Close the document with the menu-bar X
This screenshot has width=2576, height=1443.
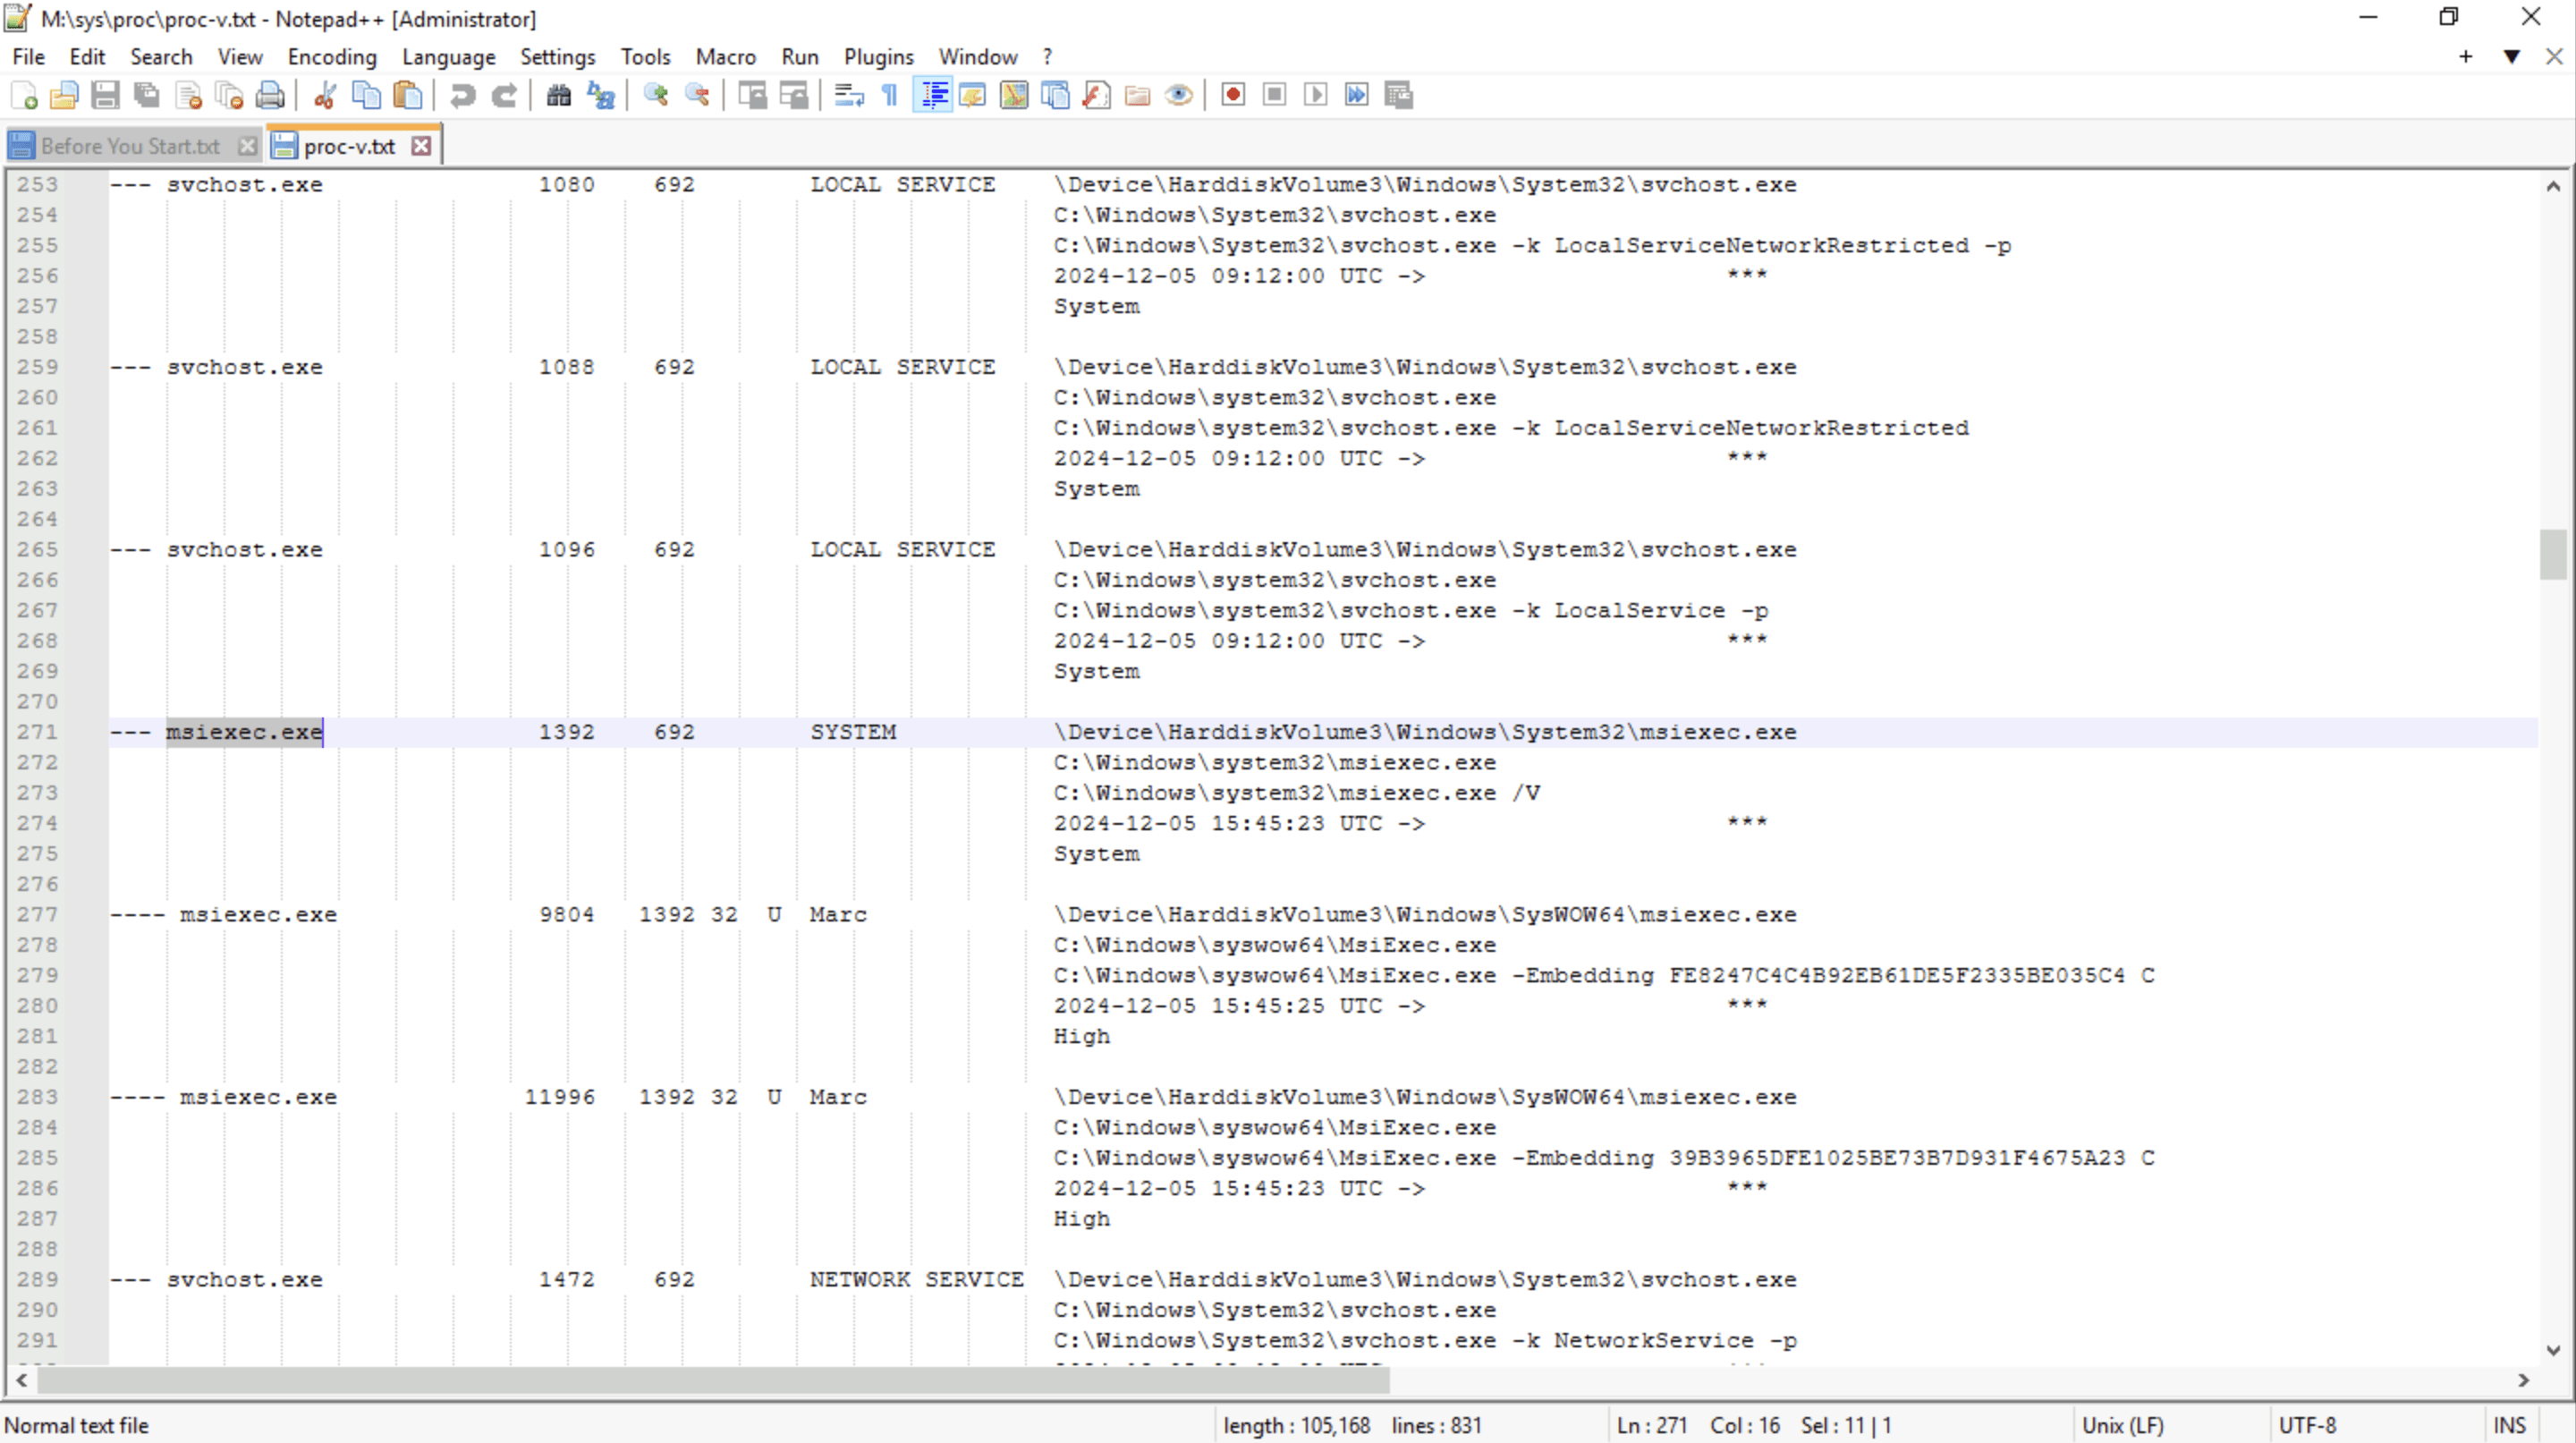(x=2555, y=57)
